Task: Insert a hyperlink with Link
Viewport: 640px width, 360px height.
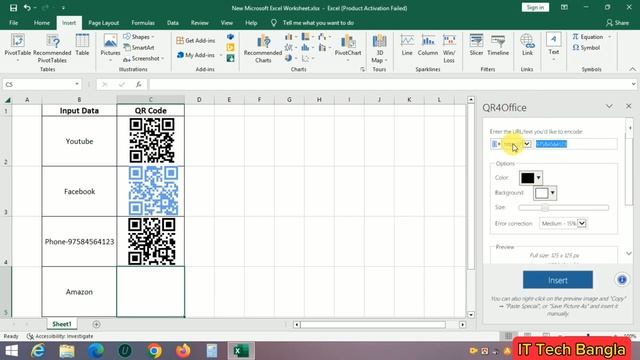Action: (527, 45)
